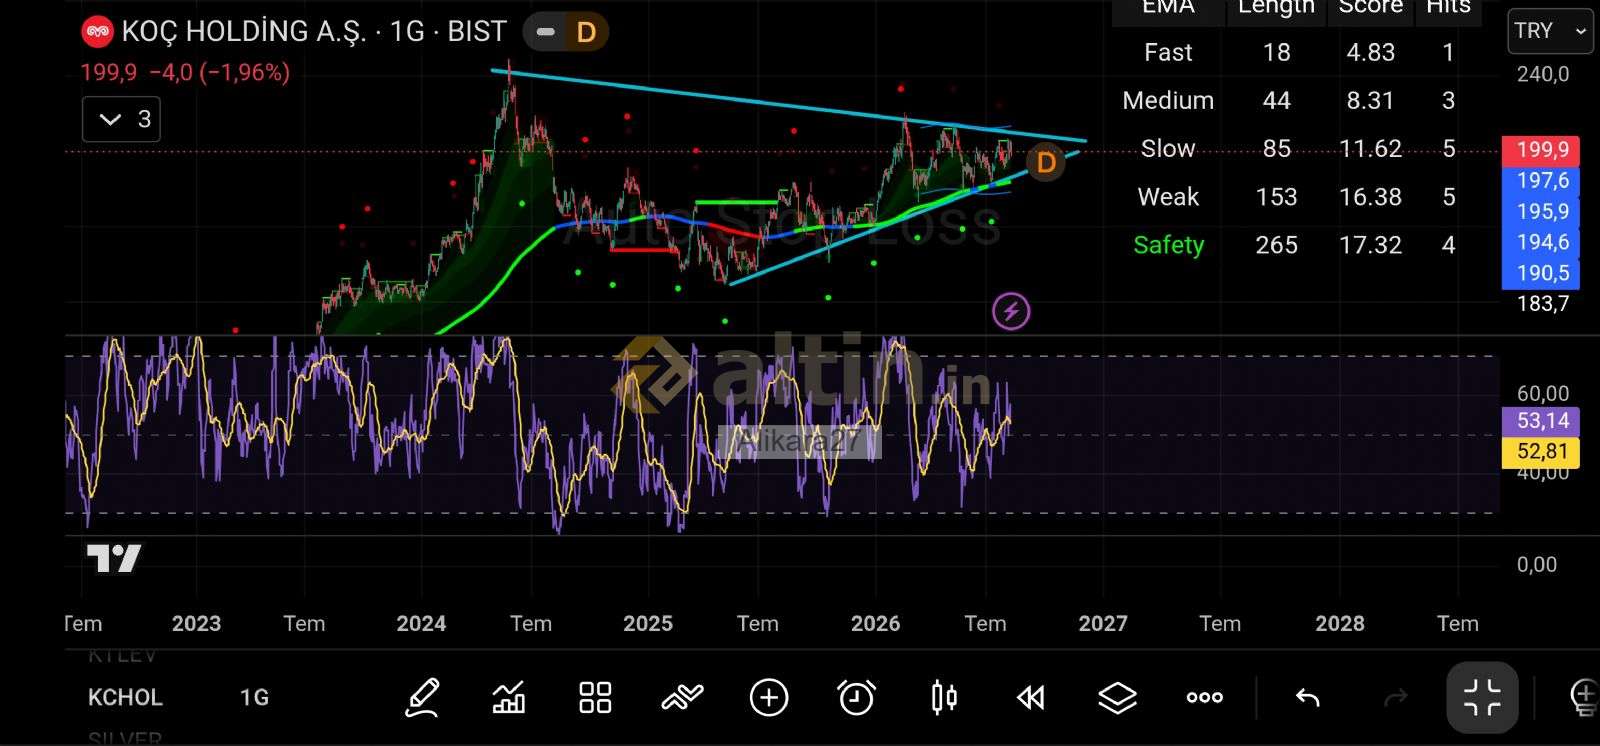
Task: Tap the 240,0 price axis value
Action: (x=1543, y=74)
